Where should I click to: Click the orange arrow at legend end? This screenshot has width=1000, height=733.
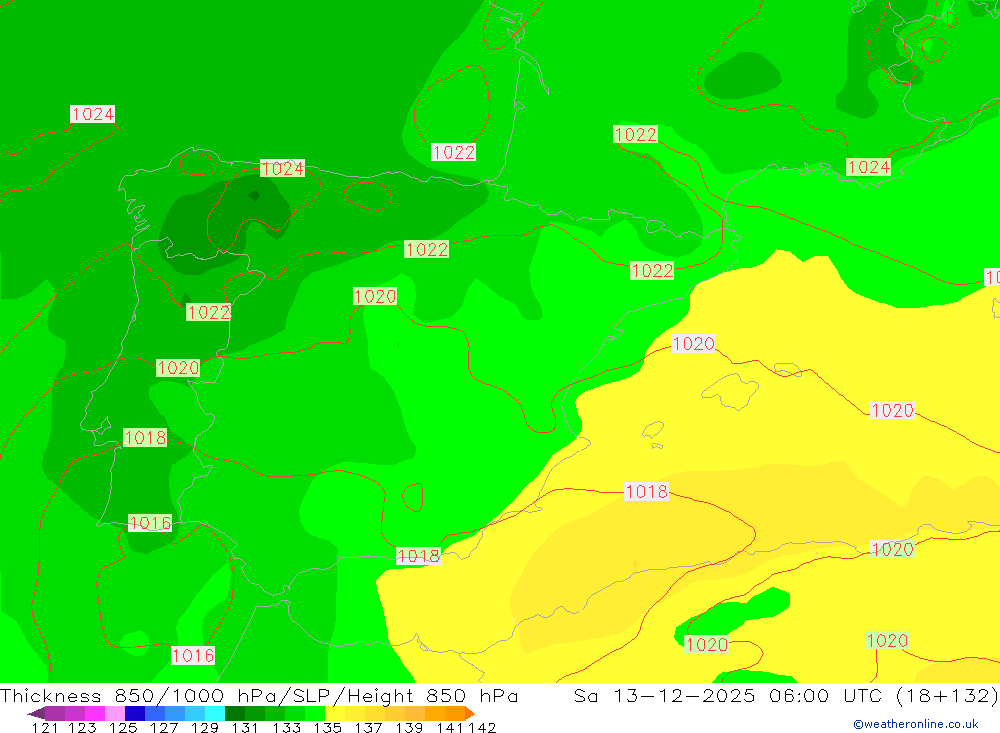coord(470,713)
